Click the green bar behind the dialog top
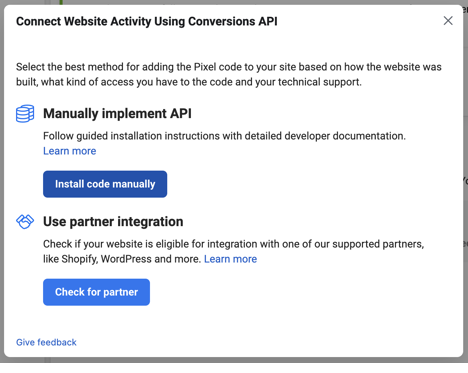 (x=61, y=2)
